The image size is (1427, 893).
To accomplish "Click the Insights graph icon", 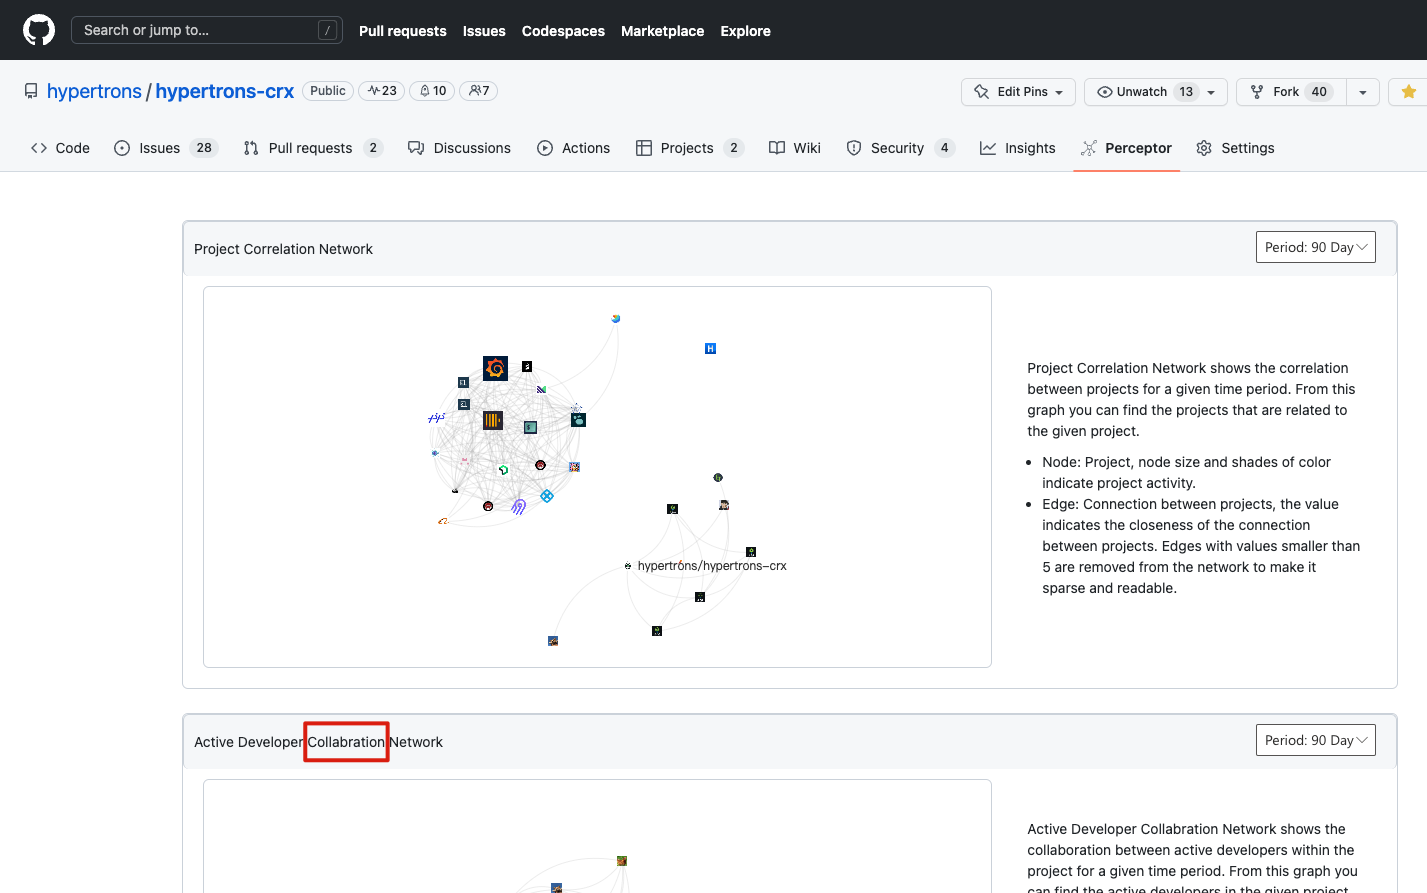I will click(987, 147).
